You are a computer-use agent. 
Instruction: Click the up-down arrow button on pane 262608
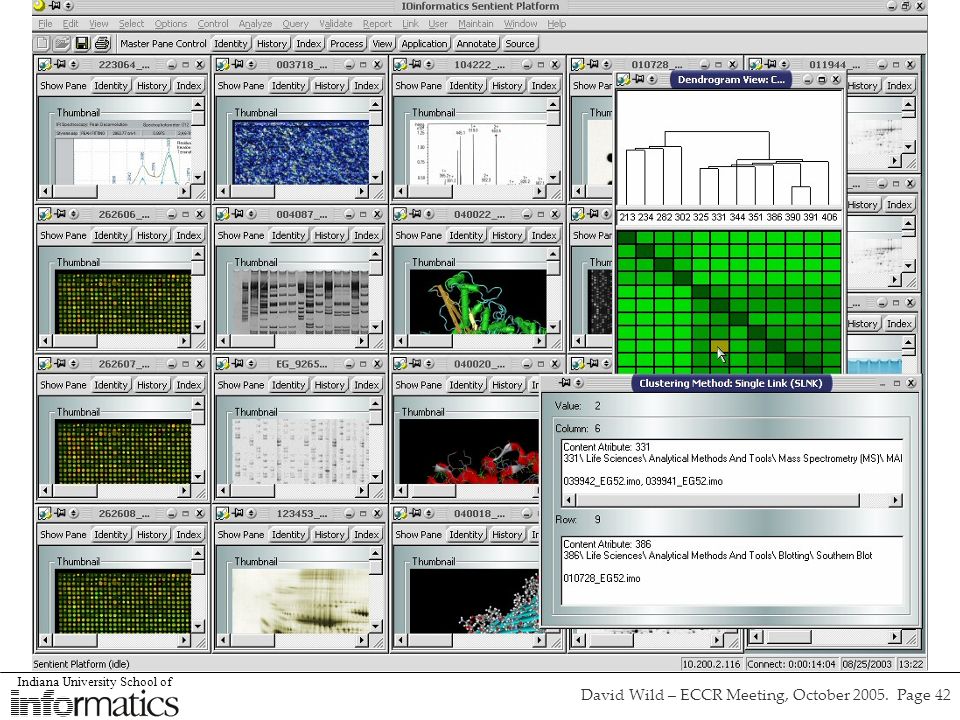pos(73,513)
